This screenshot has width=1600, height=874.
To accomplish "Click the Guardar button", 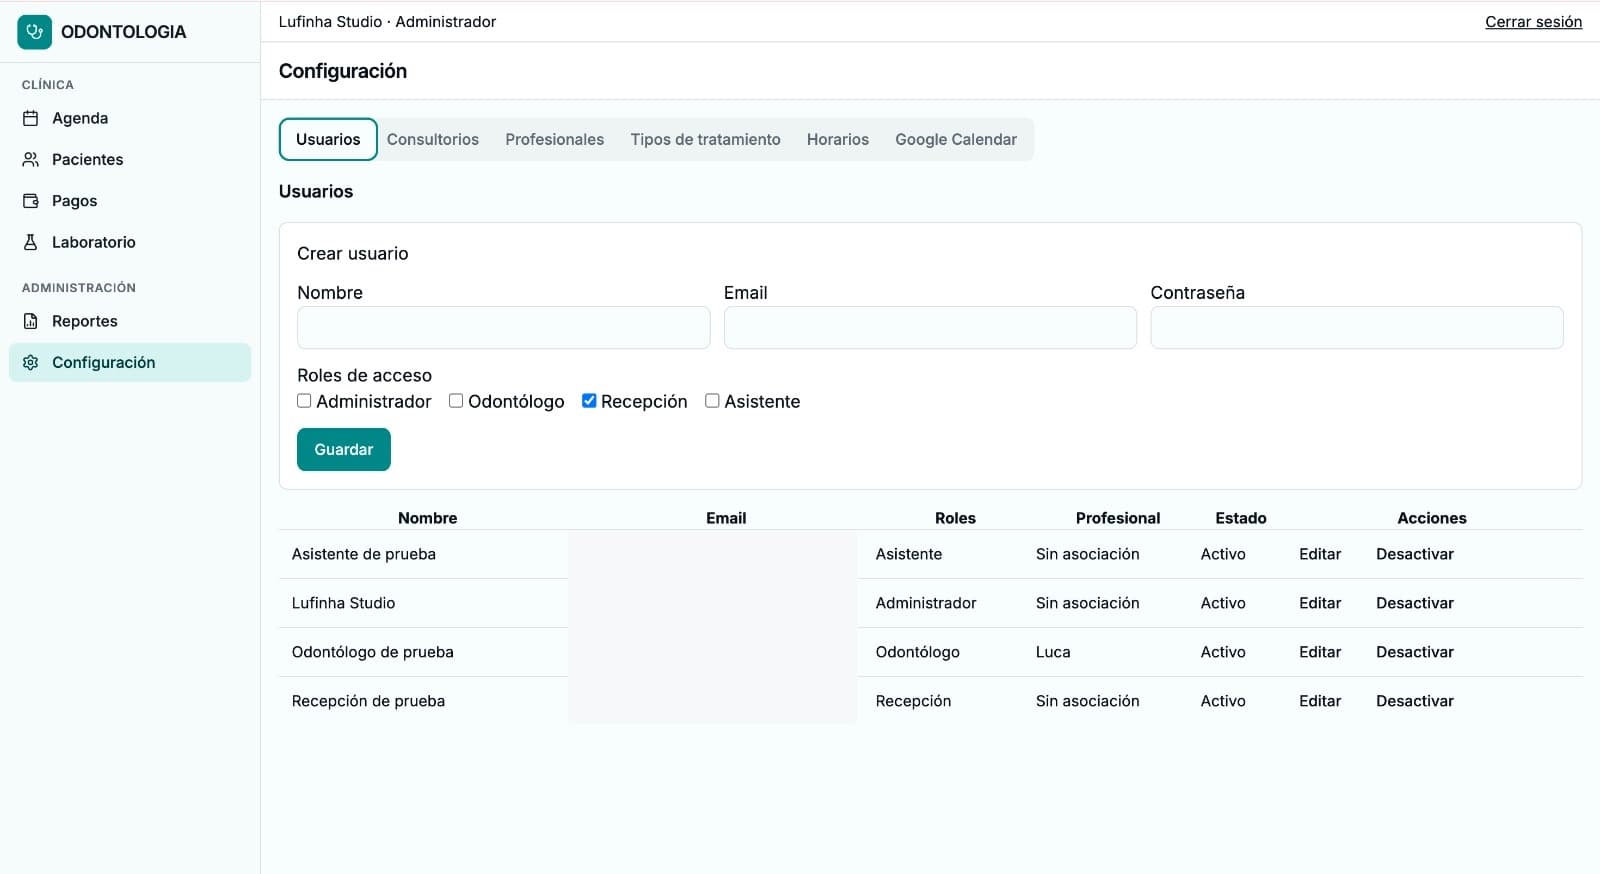I will click(x=344, y=449).
